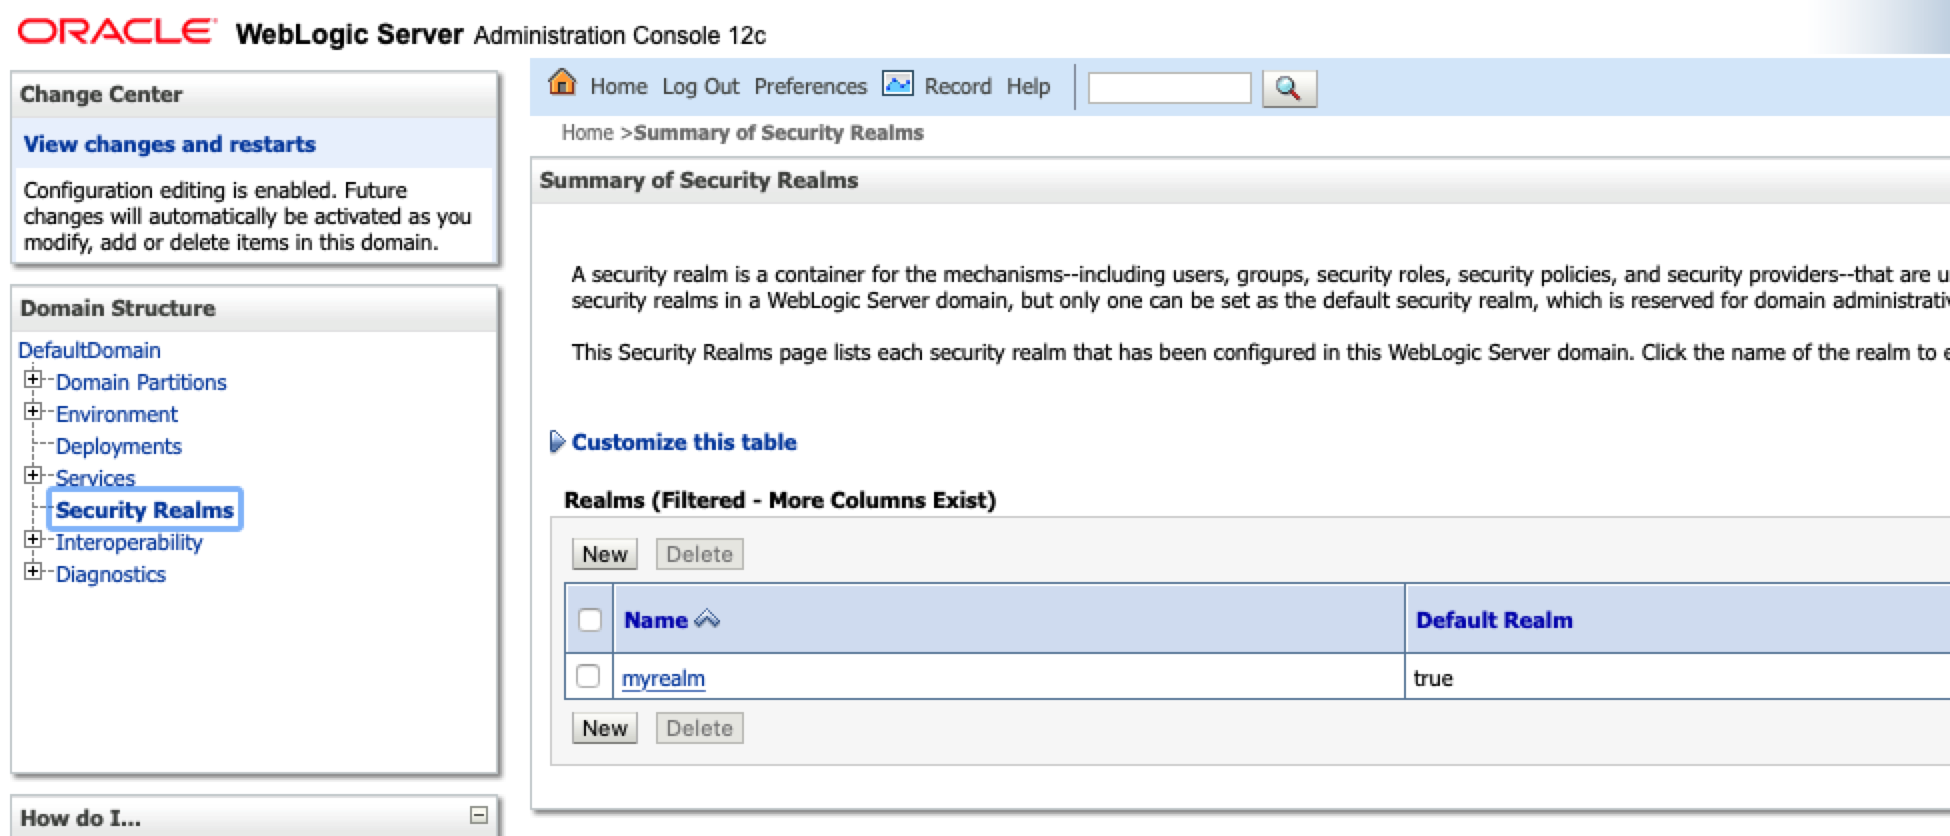Click the Home breadcrumb link
Image resolution: width=1950 pixels, height=836 pixels.
pos(587,133)
